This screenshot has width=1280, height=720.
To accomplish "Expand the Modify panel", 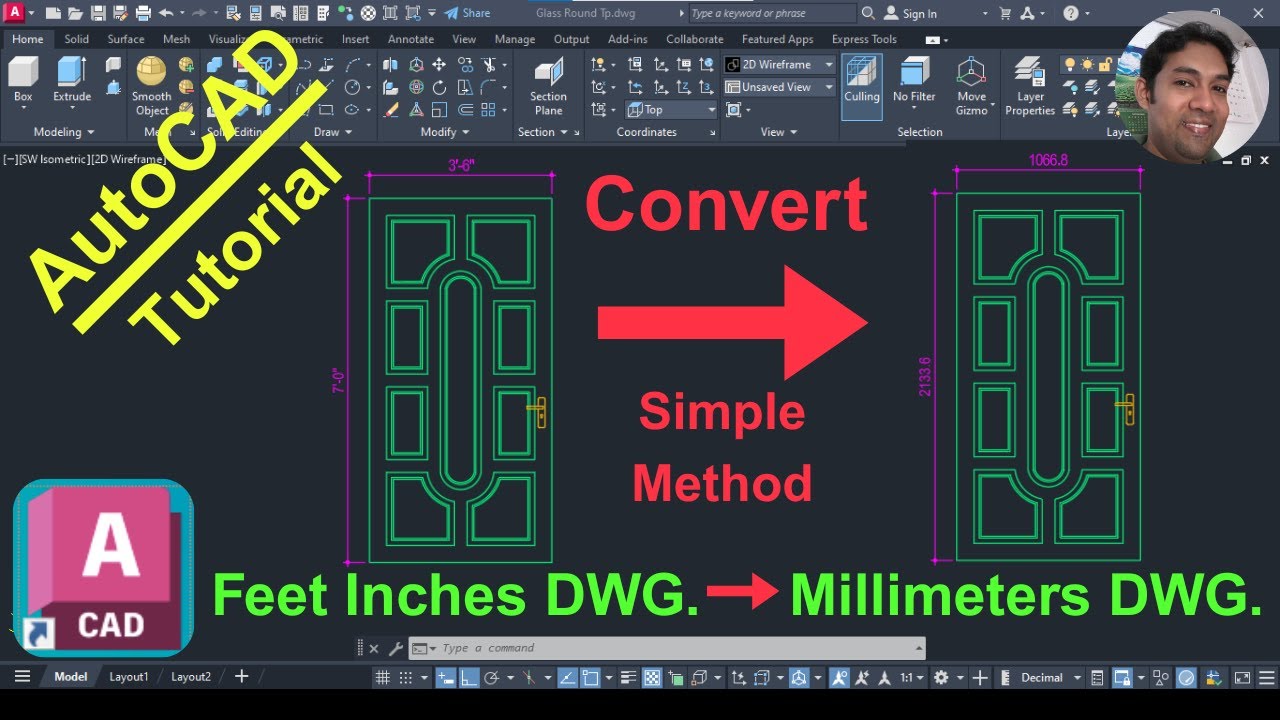I will click(444, 132).
